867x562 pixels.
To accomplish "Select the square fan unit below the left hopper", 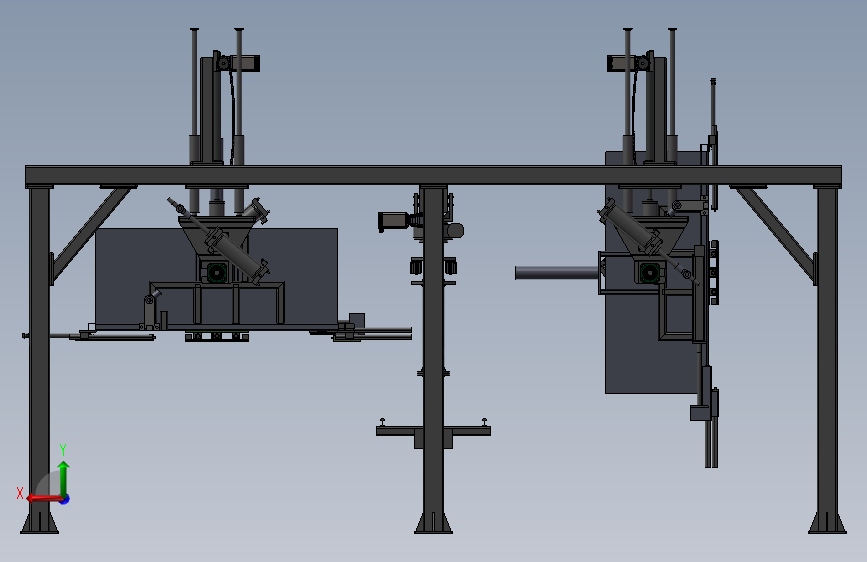I will 217,272.
